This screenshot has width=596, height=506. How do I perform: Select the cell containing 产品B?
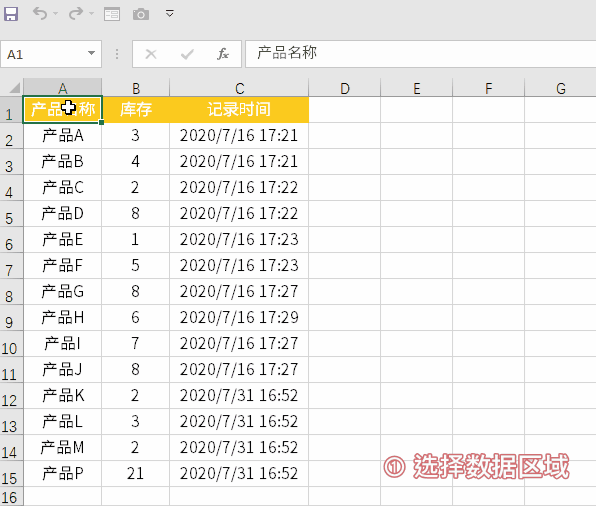[63, 162]
